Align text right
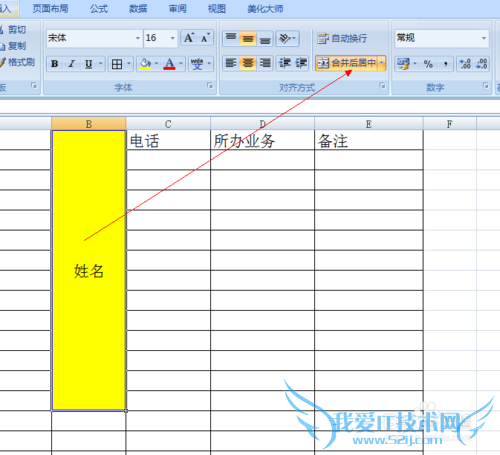The image size is (500, 455). [265, 63]
